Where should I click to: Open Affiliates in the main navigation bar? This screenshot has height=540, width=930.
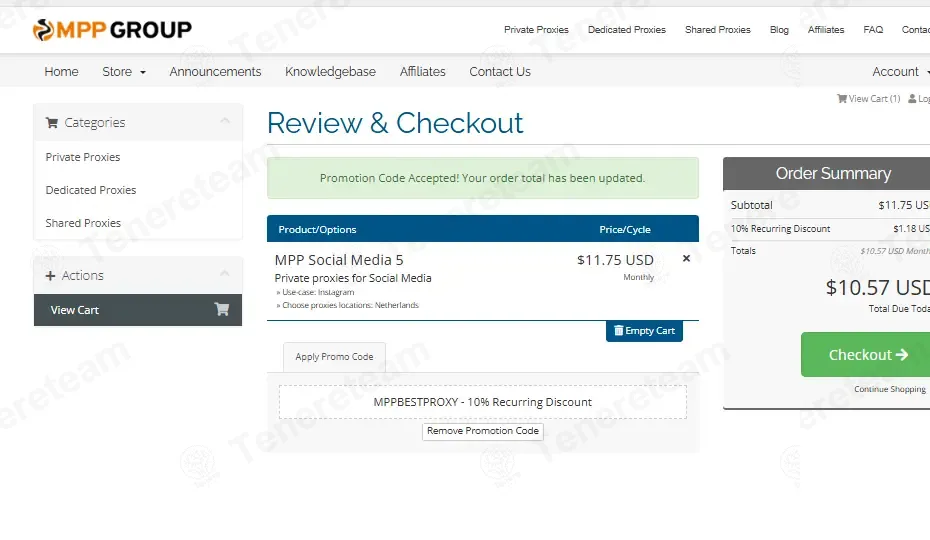[422, 72]
